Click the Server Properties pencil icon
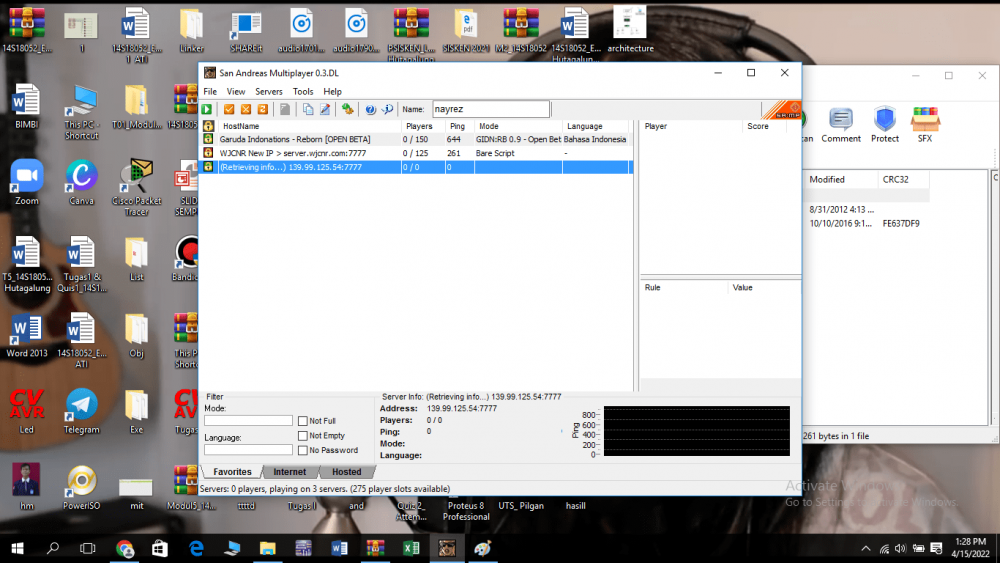The height and width of the screenshot is (563, 1000). click(325, 109)
